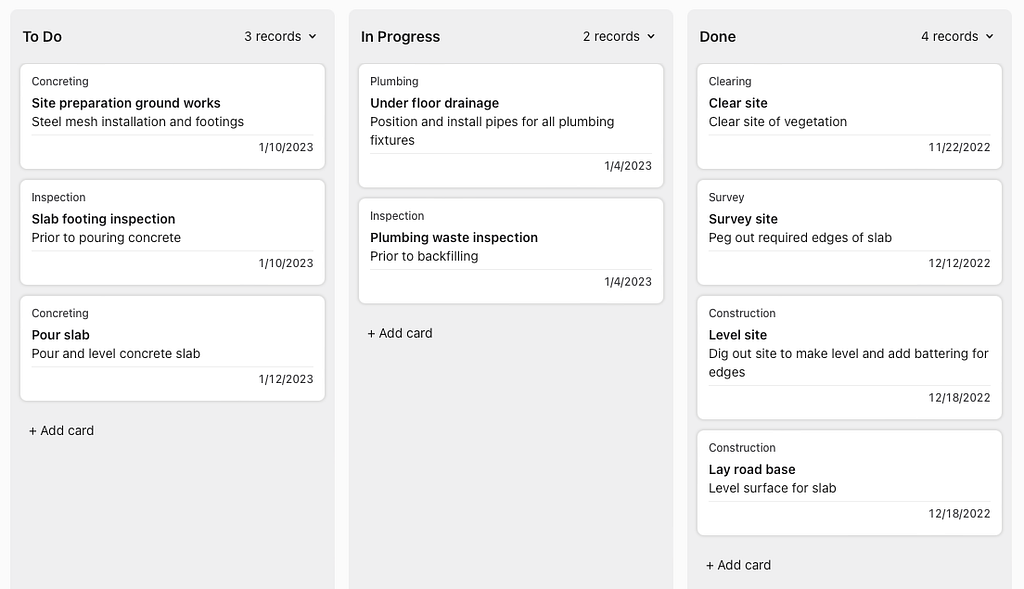
Task: Select the Done column header
Action: [x=718, y=37]
